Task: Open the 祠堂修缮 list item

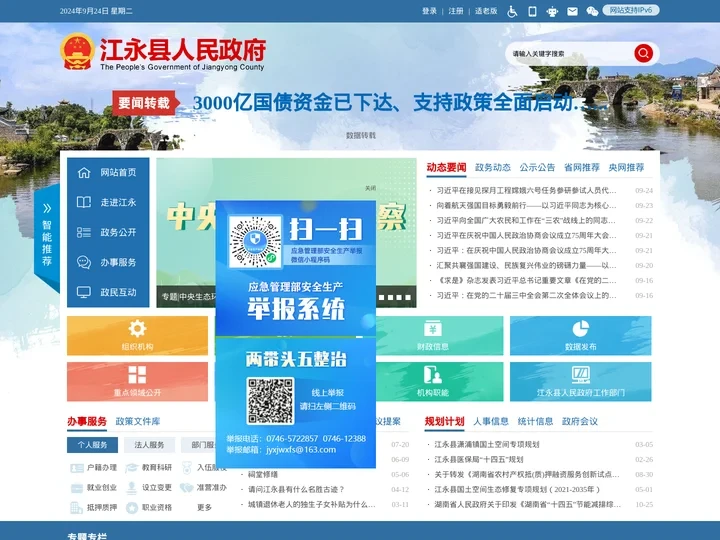Action: [263, 474]
